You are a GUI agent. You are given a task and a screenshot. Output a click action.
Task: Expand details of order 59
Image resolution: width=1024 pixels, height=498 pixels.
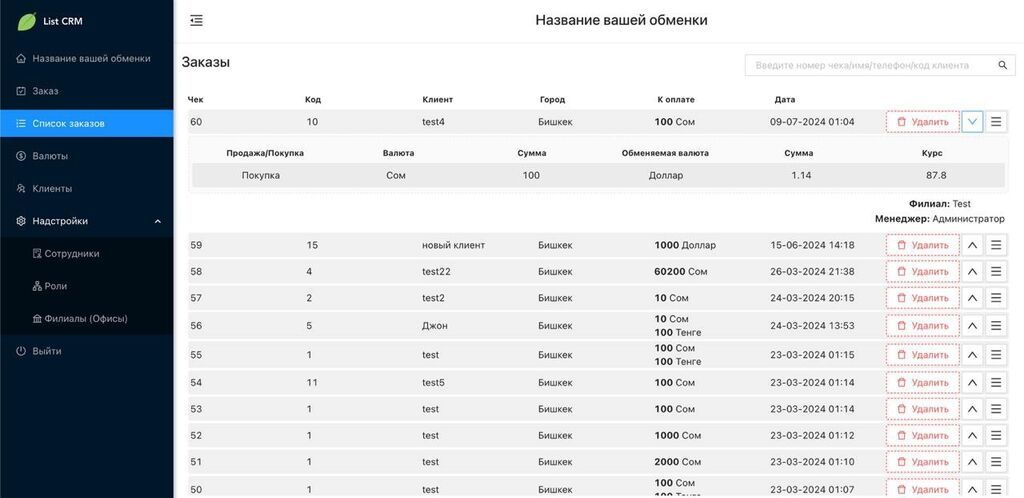coord(972,245)
